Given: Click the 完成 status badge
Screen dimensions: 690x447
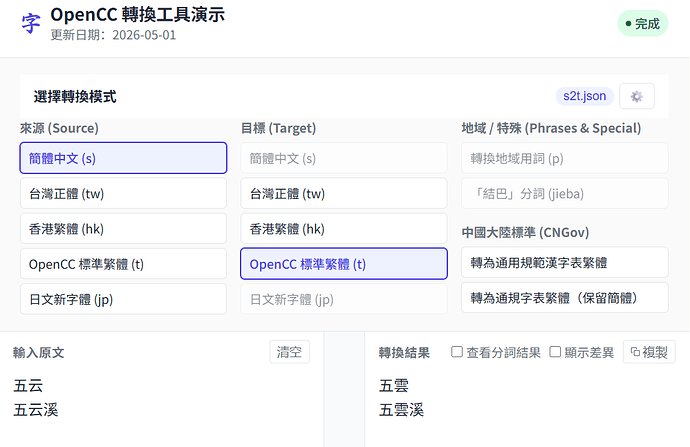Looking at the screenshot, I should 642,23.
